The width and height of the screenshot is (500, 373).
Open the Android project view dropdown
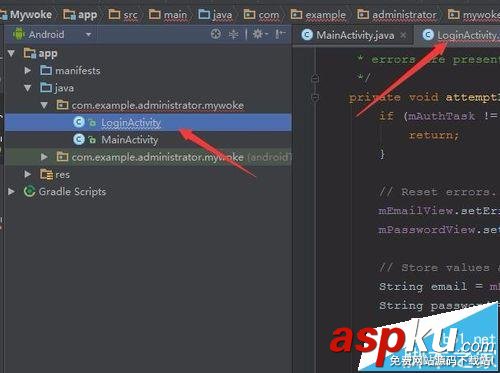(88, 34)
